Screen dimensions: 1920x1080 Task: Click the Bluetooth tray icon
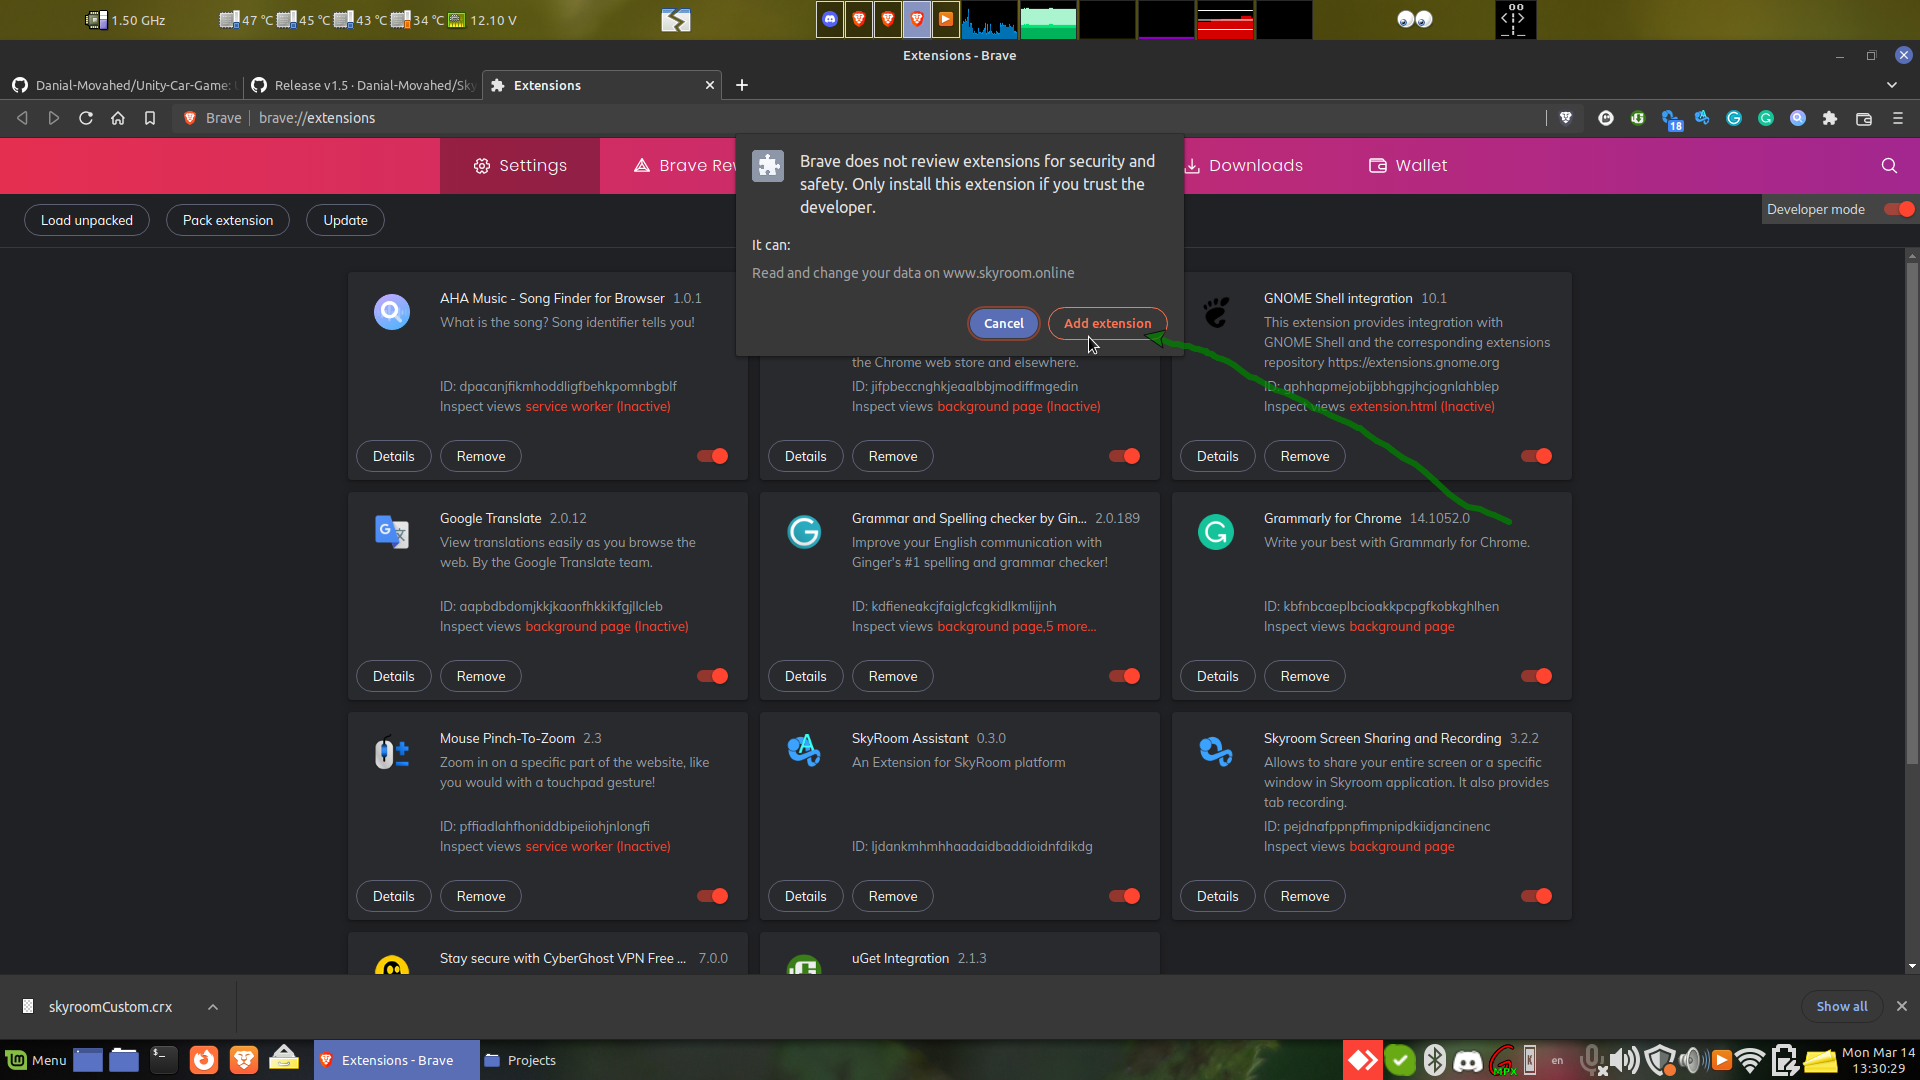pos(1435,1061)
